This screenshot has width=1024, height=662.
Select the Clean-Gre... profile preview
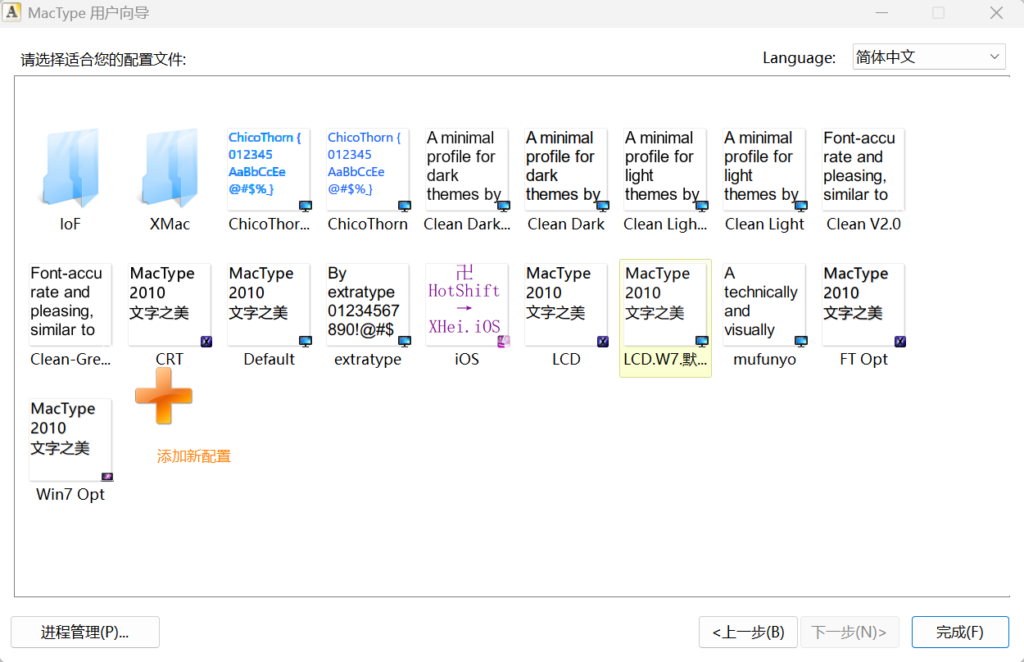(71, 305)
